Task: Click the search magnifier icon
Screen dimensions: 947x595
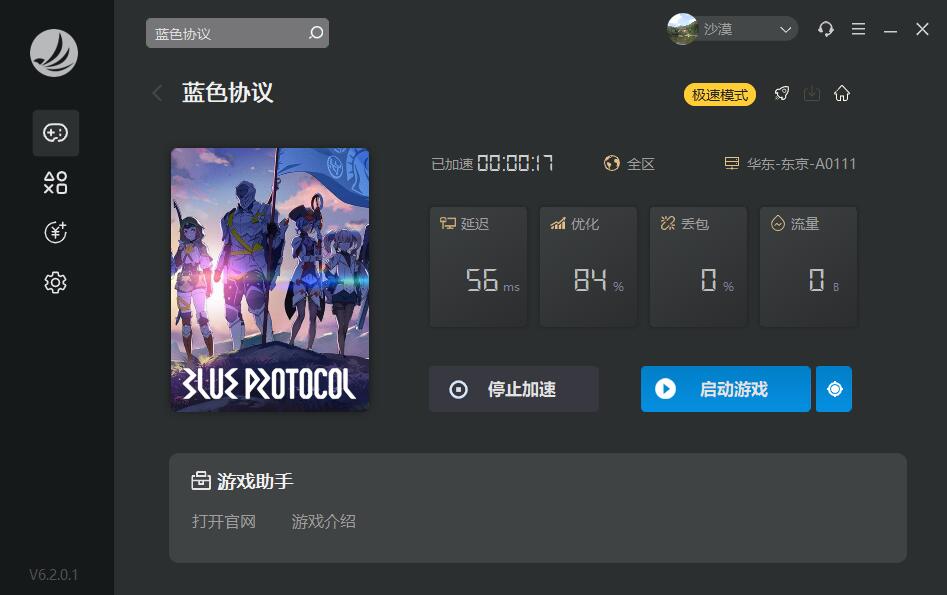Action: [x=316, y=33]
